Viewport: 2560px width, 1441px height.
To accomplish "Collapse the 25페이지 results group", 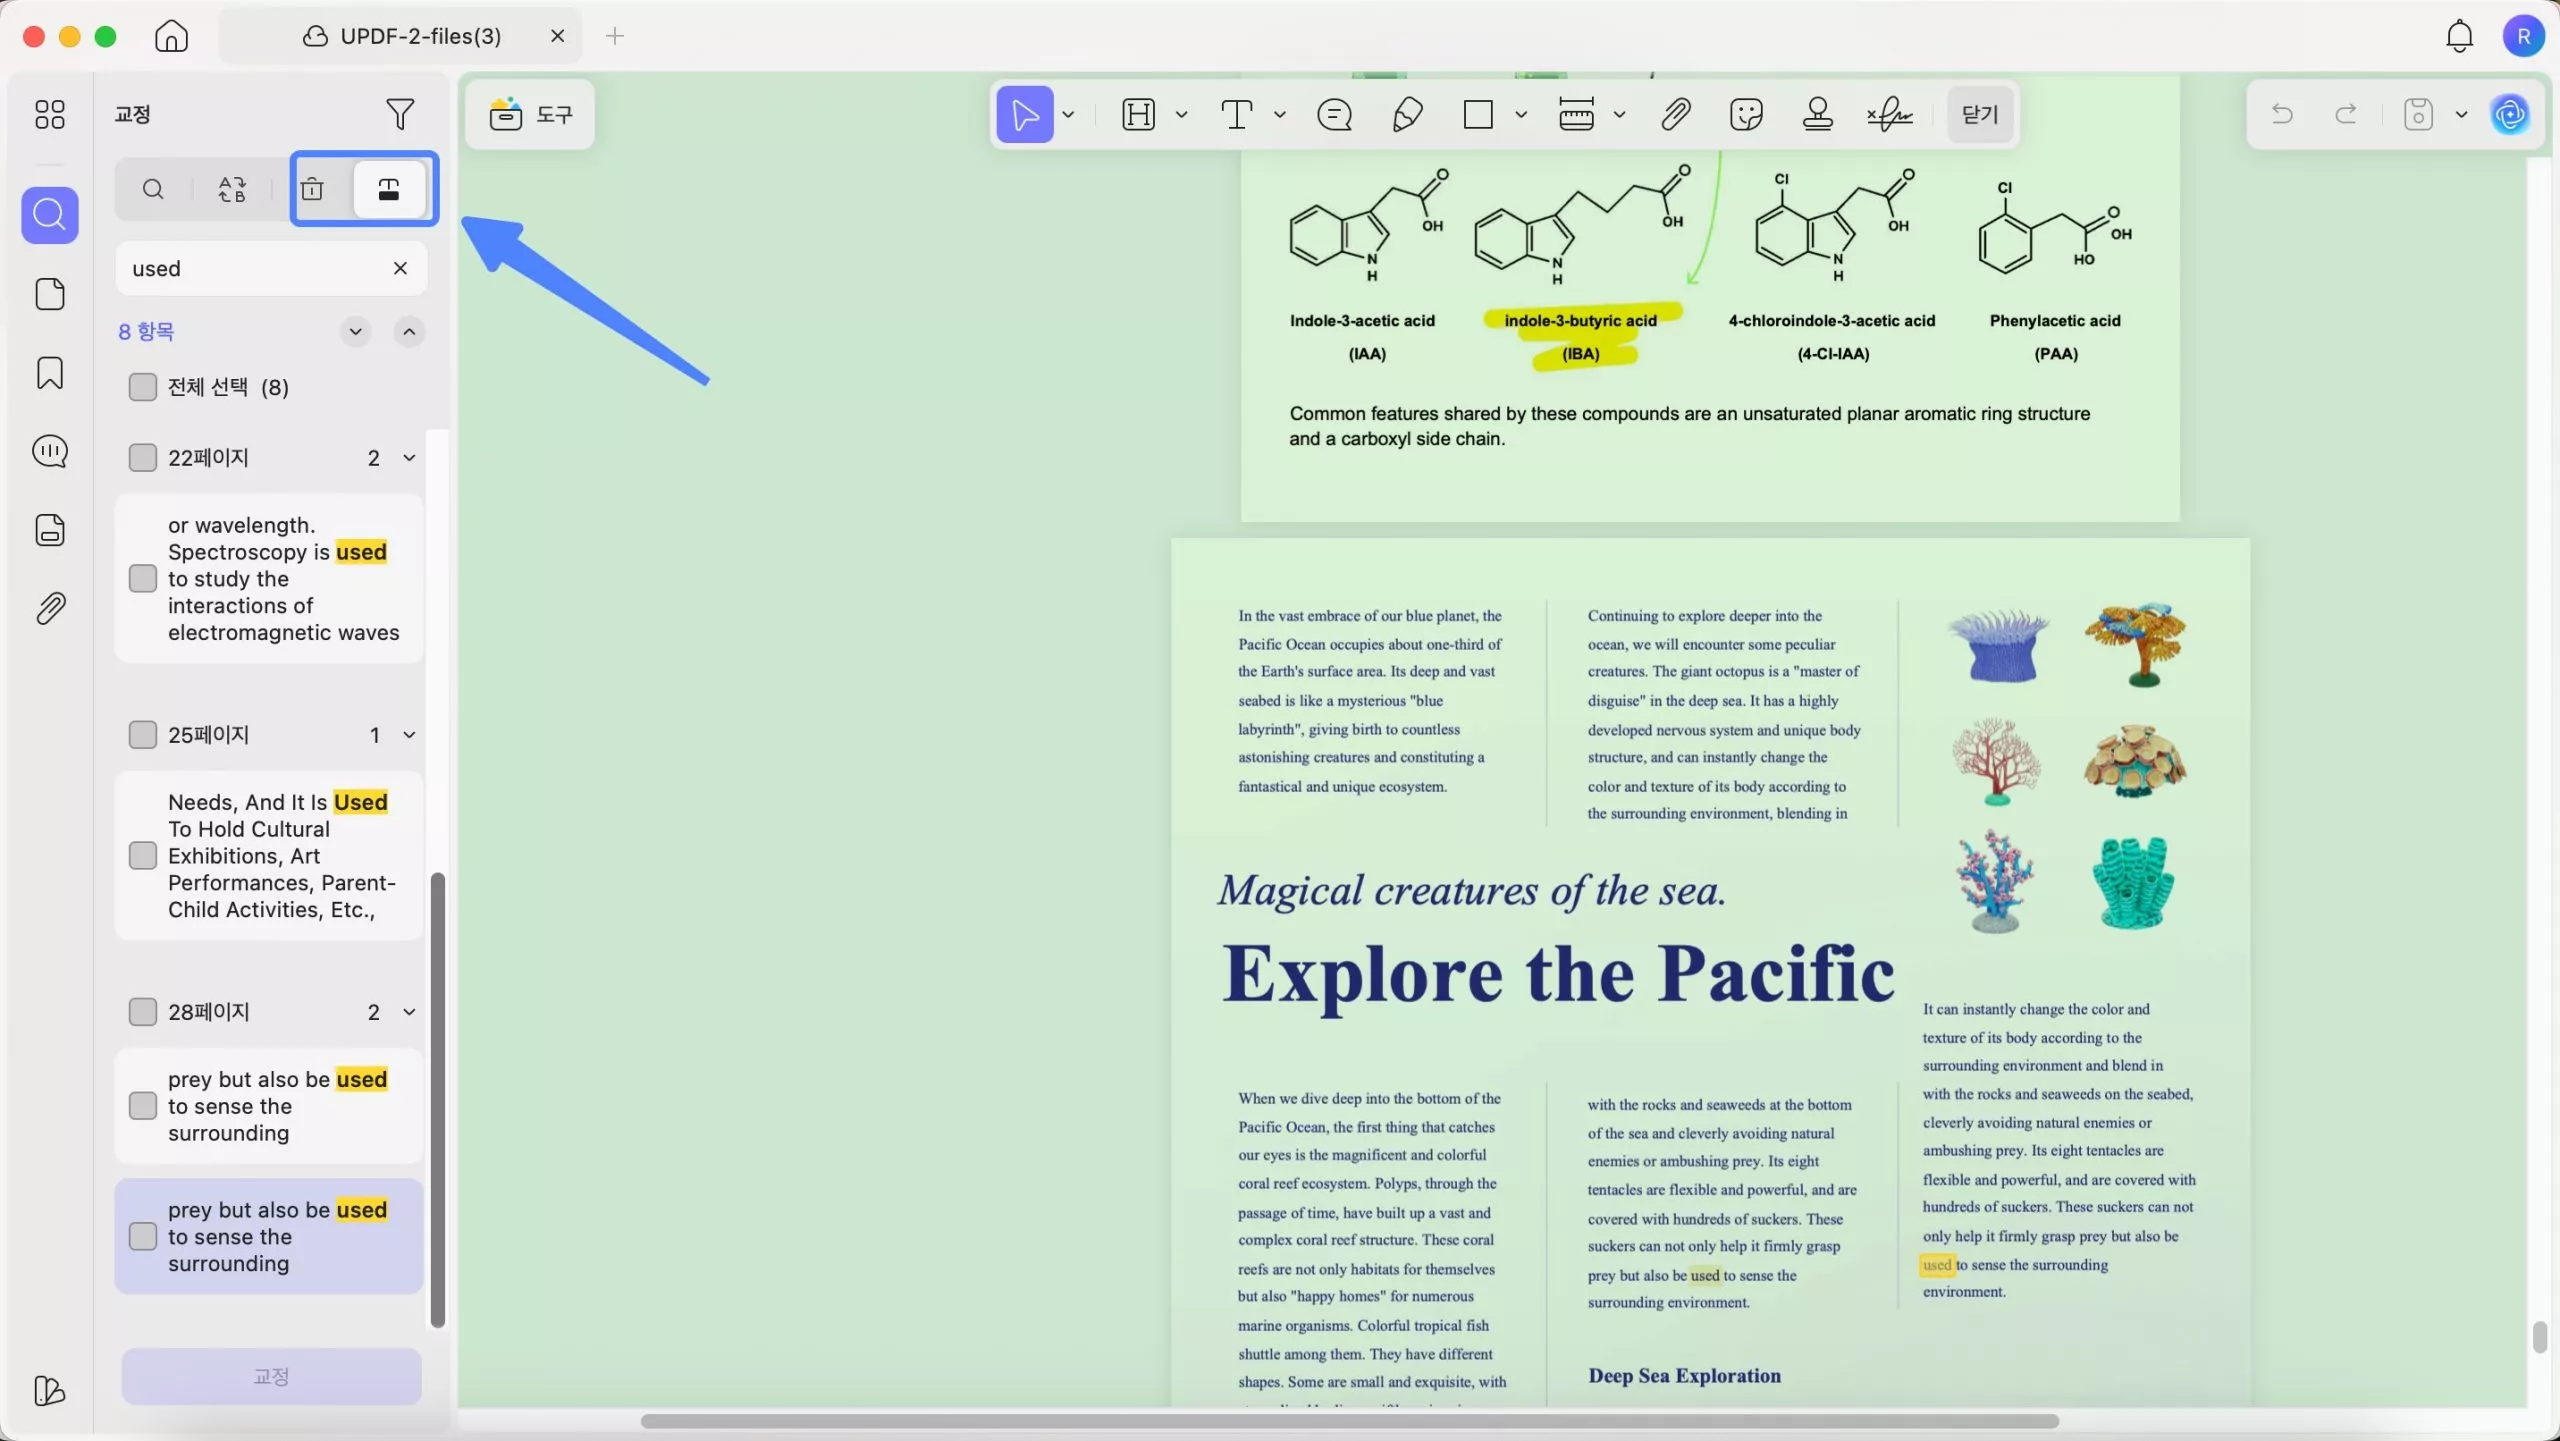I will [409, 735].
